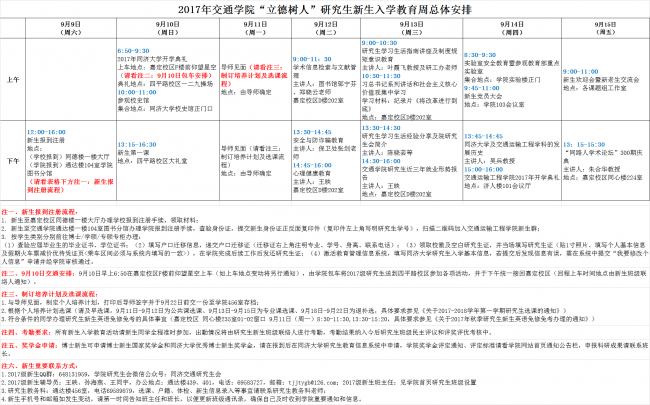The width and height of the screenshot is (650, 405).
Task: Click the '13:30-14:45' time entry
Action: coord(312,132)
